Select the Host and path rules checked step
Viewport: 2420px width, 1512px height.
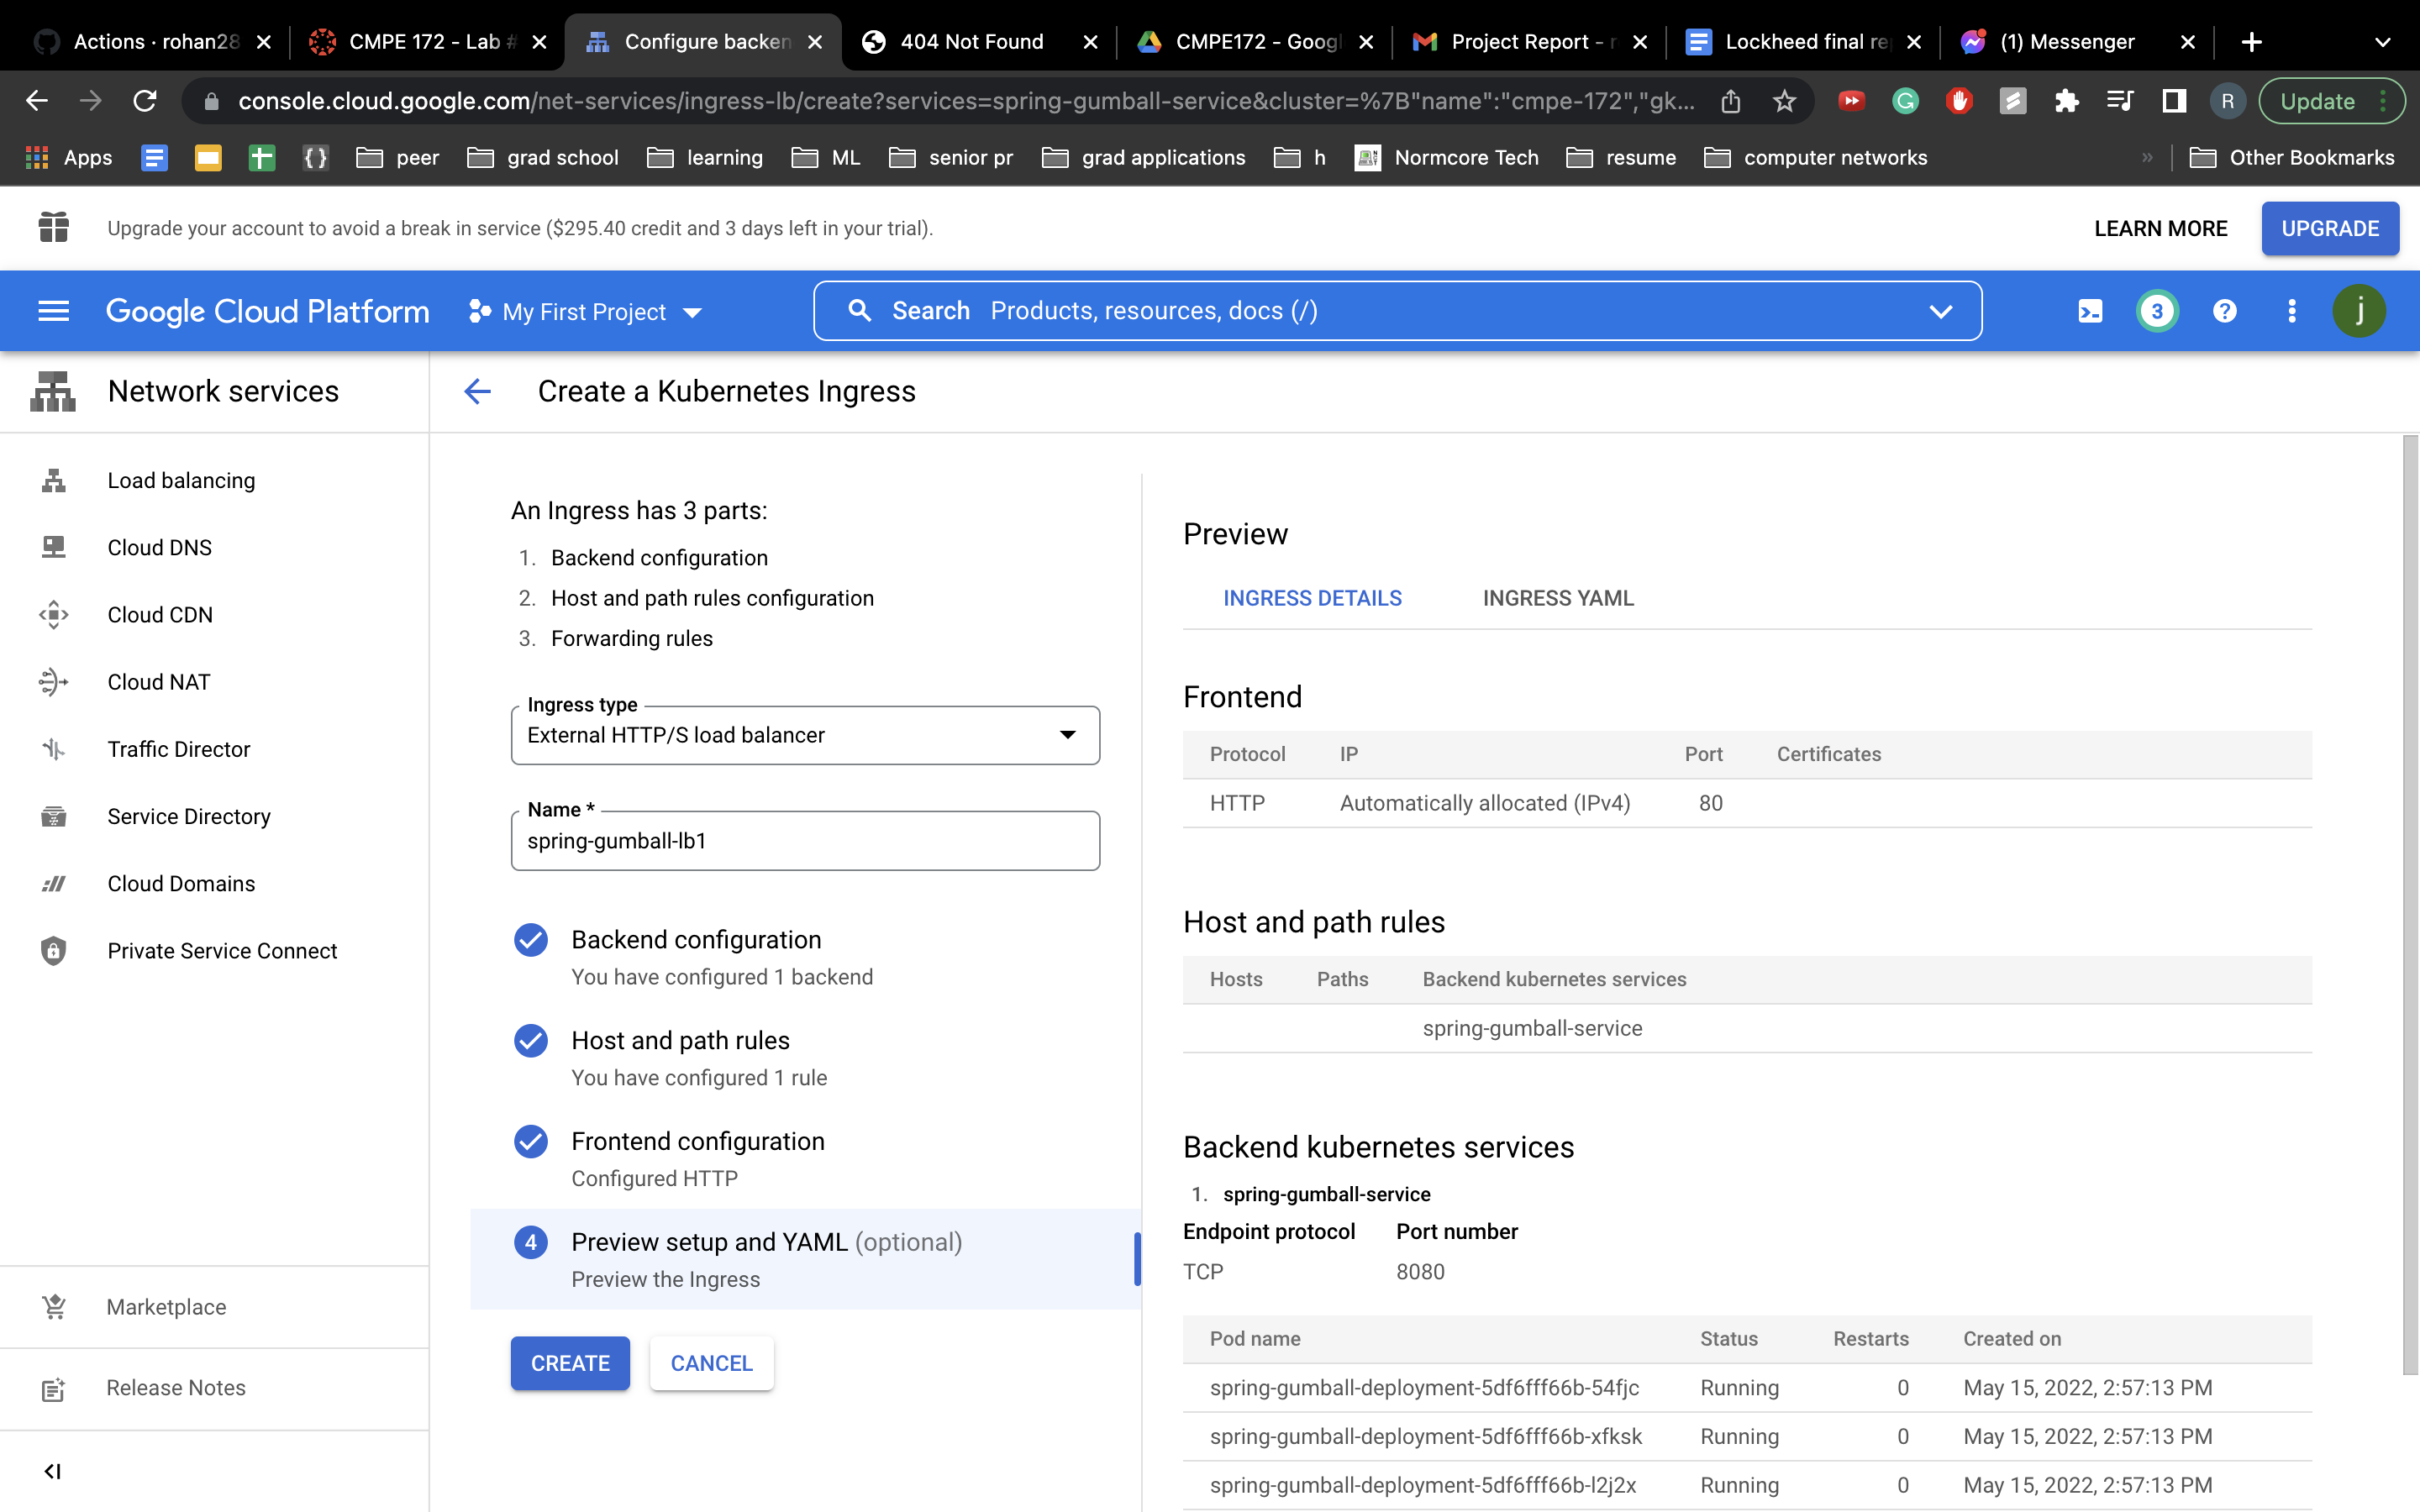(680, 1040)
